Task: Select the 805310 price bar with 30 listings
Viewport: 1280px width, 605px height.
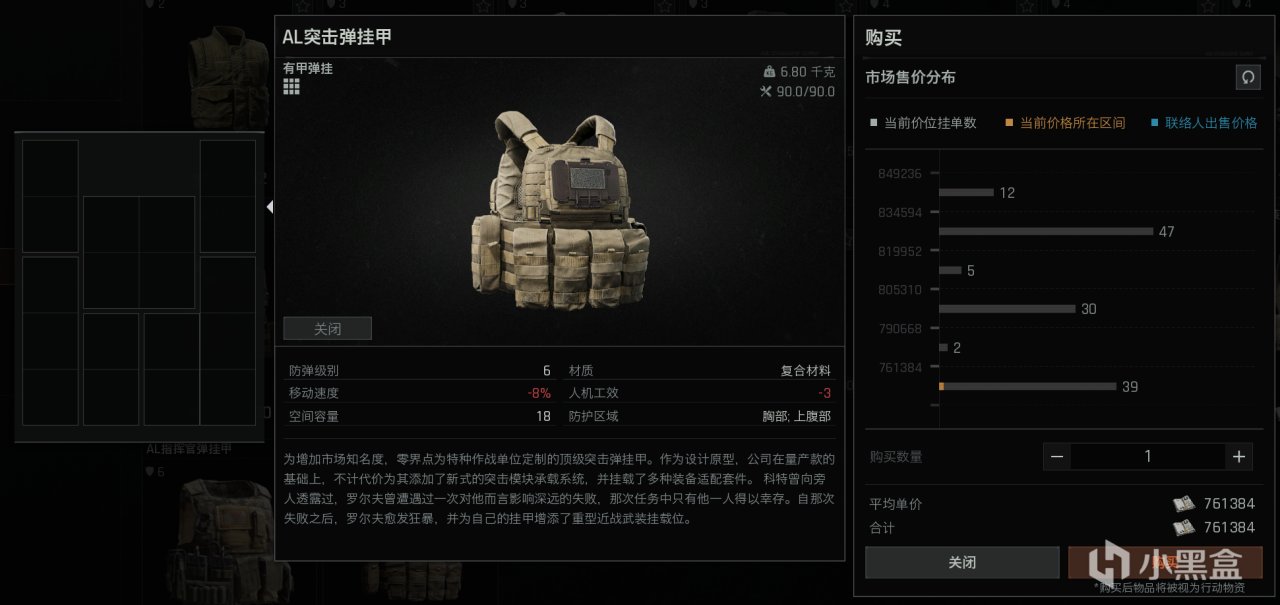Action: click(1007, 309)
